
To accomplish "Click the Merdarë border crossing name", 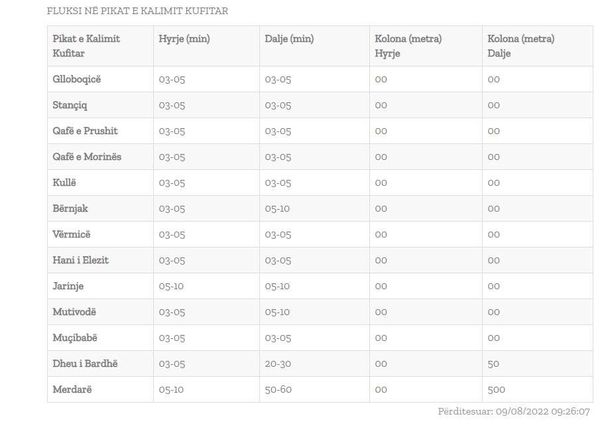I will pos(72,389).
